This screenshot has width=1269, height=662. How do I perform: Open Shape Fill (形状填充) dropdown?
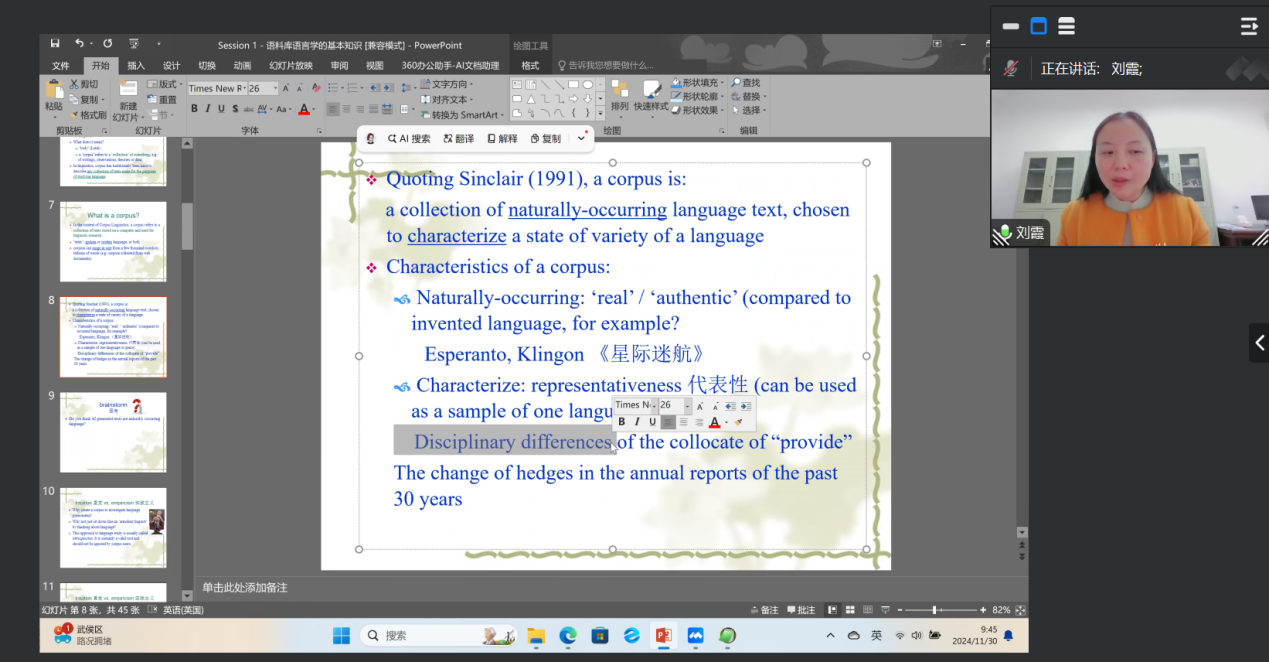700,83
